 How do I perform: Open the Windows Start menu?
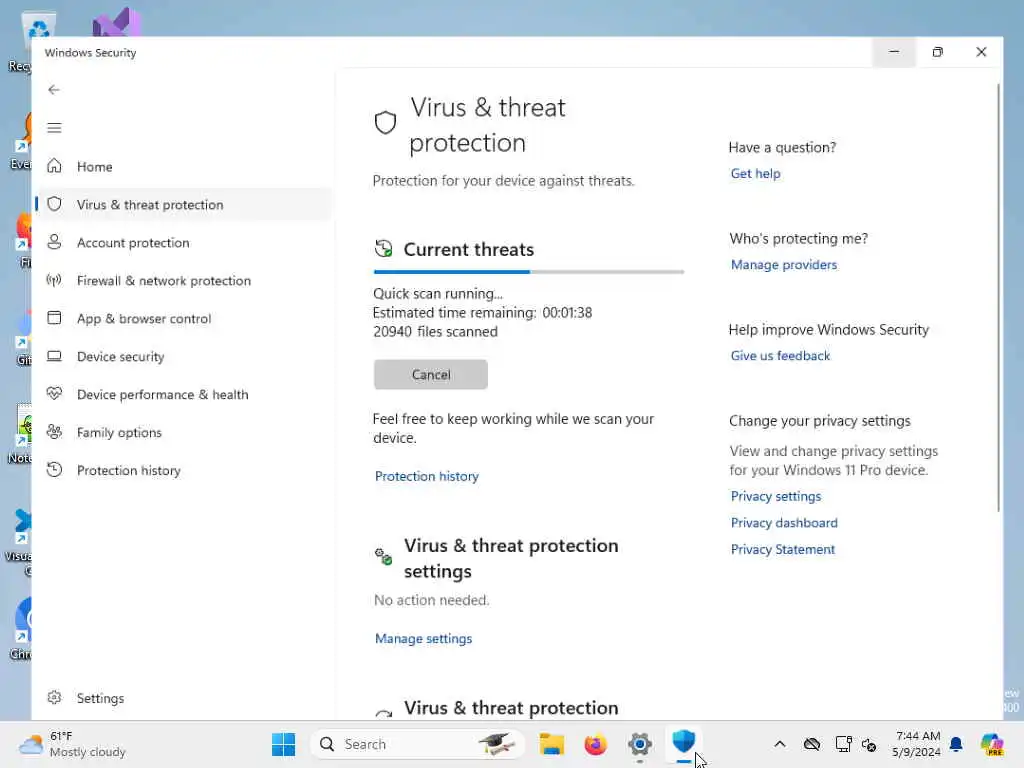[283, 744]
